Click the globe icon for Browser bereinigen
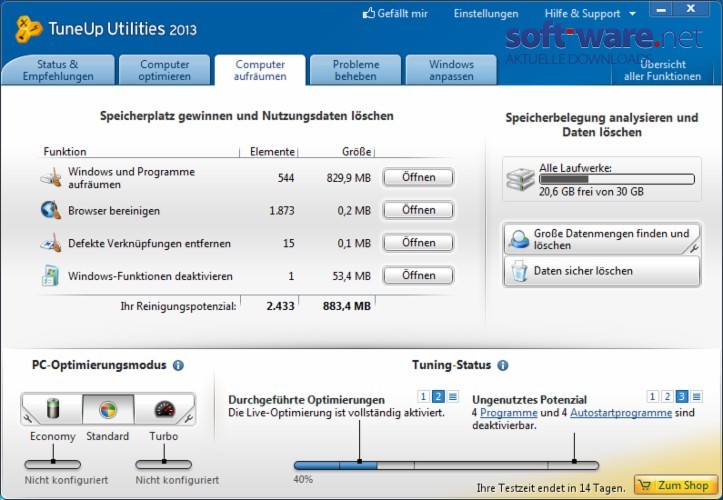Screen dimensions: 723x500 [x=51, y=210]
